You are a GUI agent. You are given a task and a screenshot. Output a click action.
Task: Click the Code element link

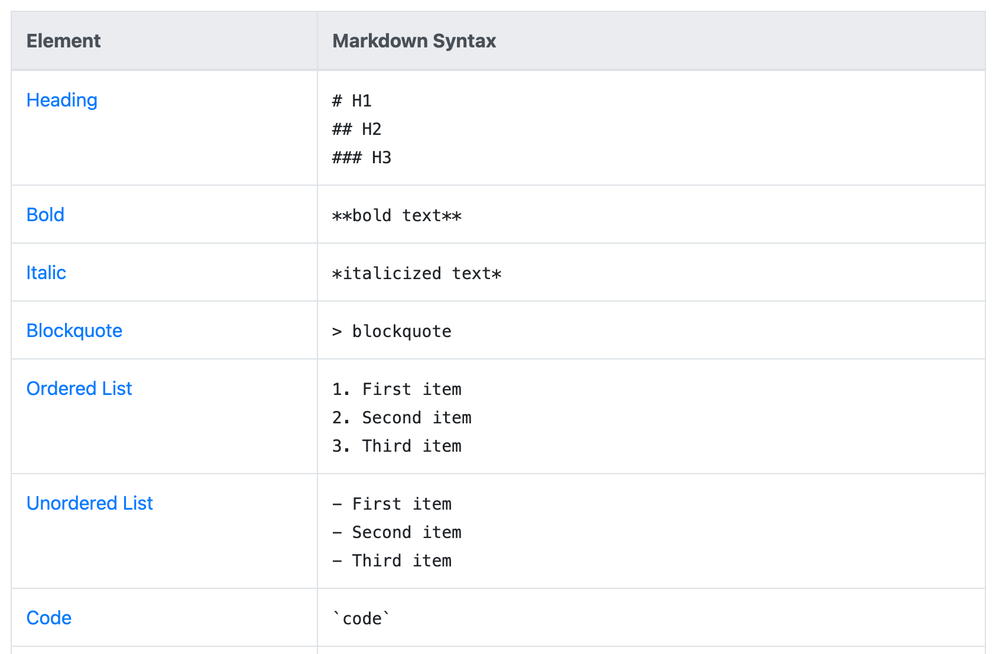[x=49, y=618]
